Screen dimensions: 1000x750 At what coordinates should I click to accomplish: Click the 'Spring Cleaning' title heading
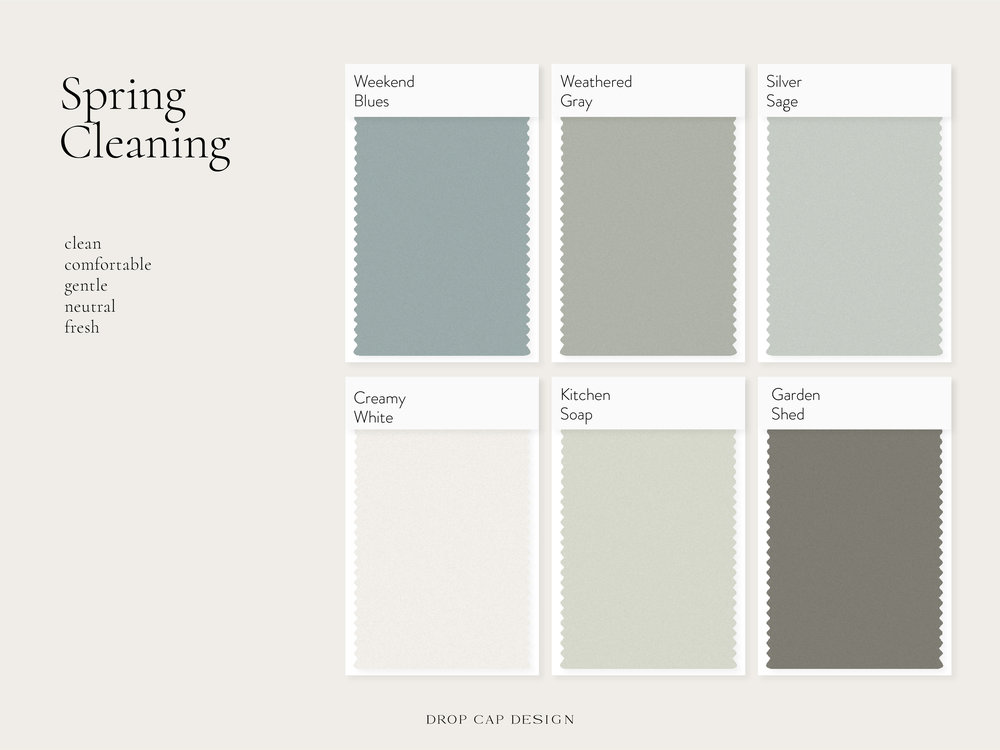click(145, 120)
